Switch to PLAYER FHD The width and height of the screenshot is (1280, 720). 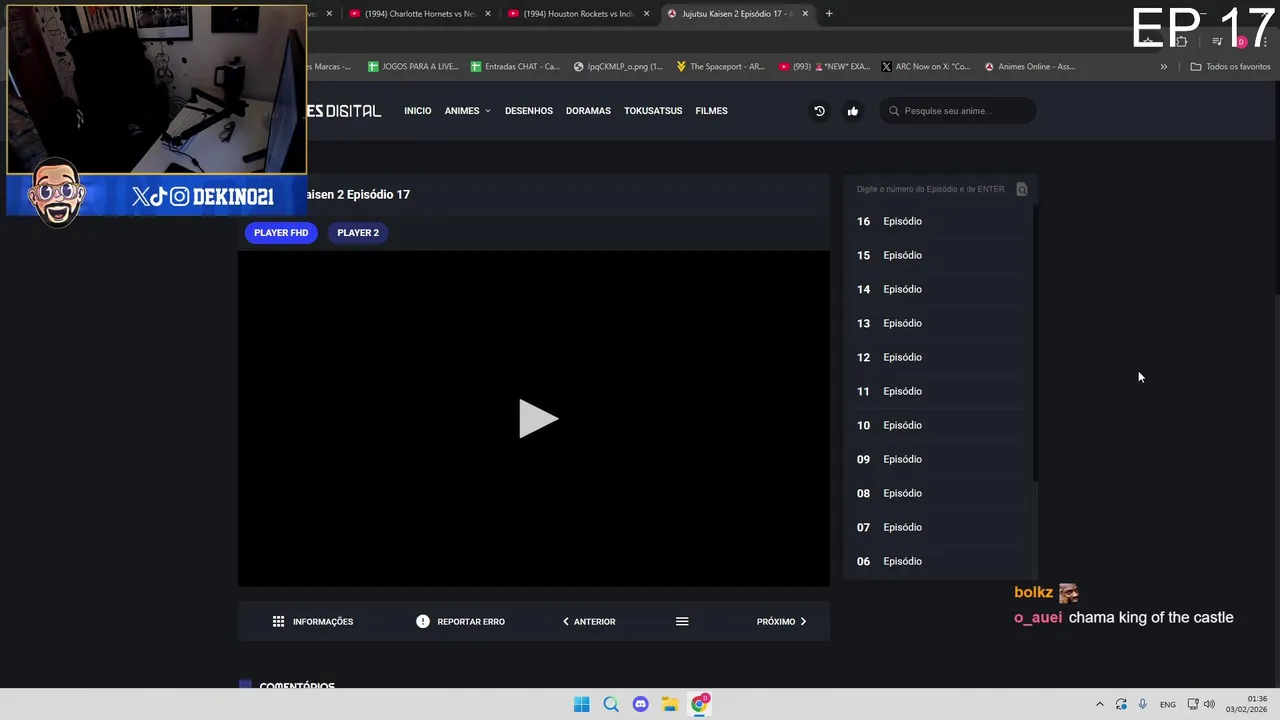[281, 233]
